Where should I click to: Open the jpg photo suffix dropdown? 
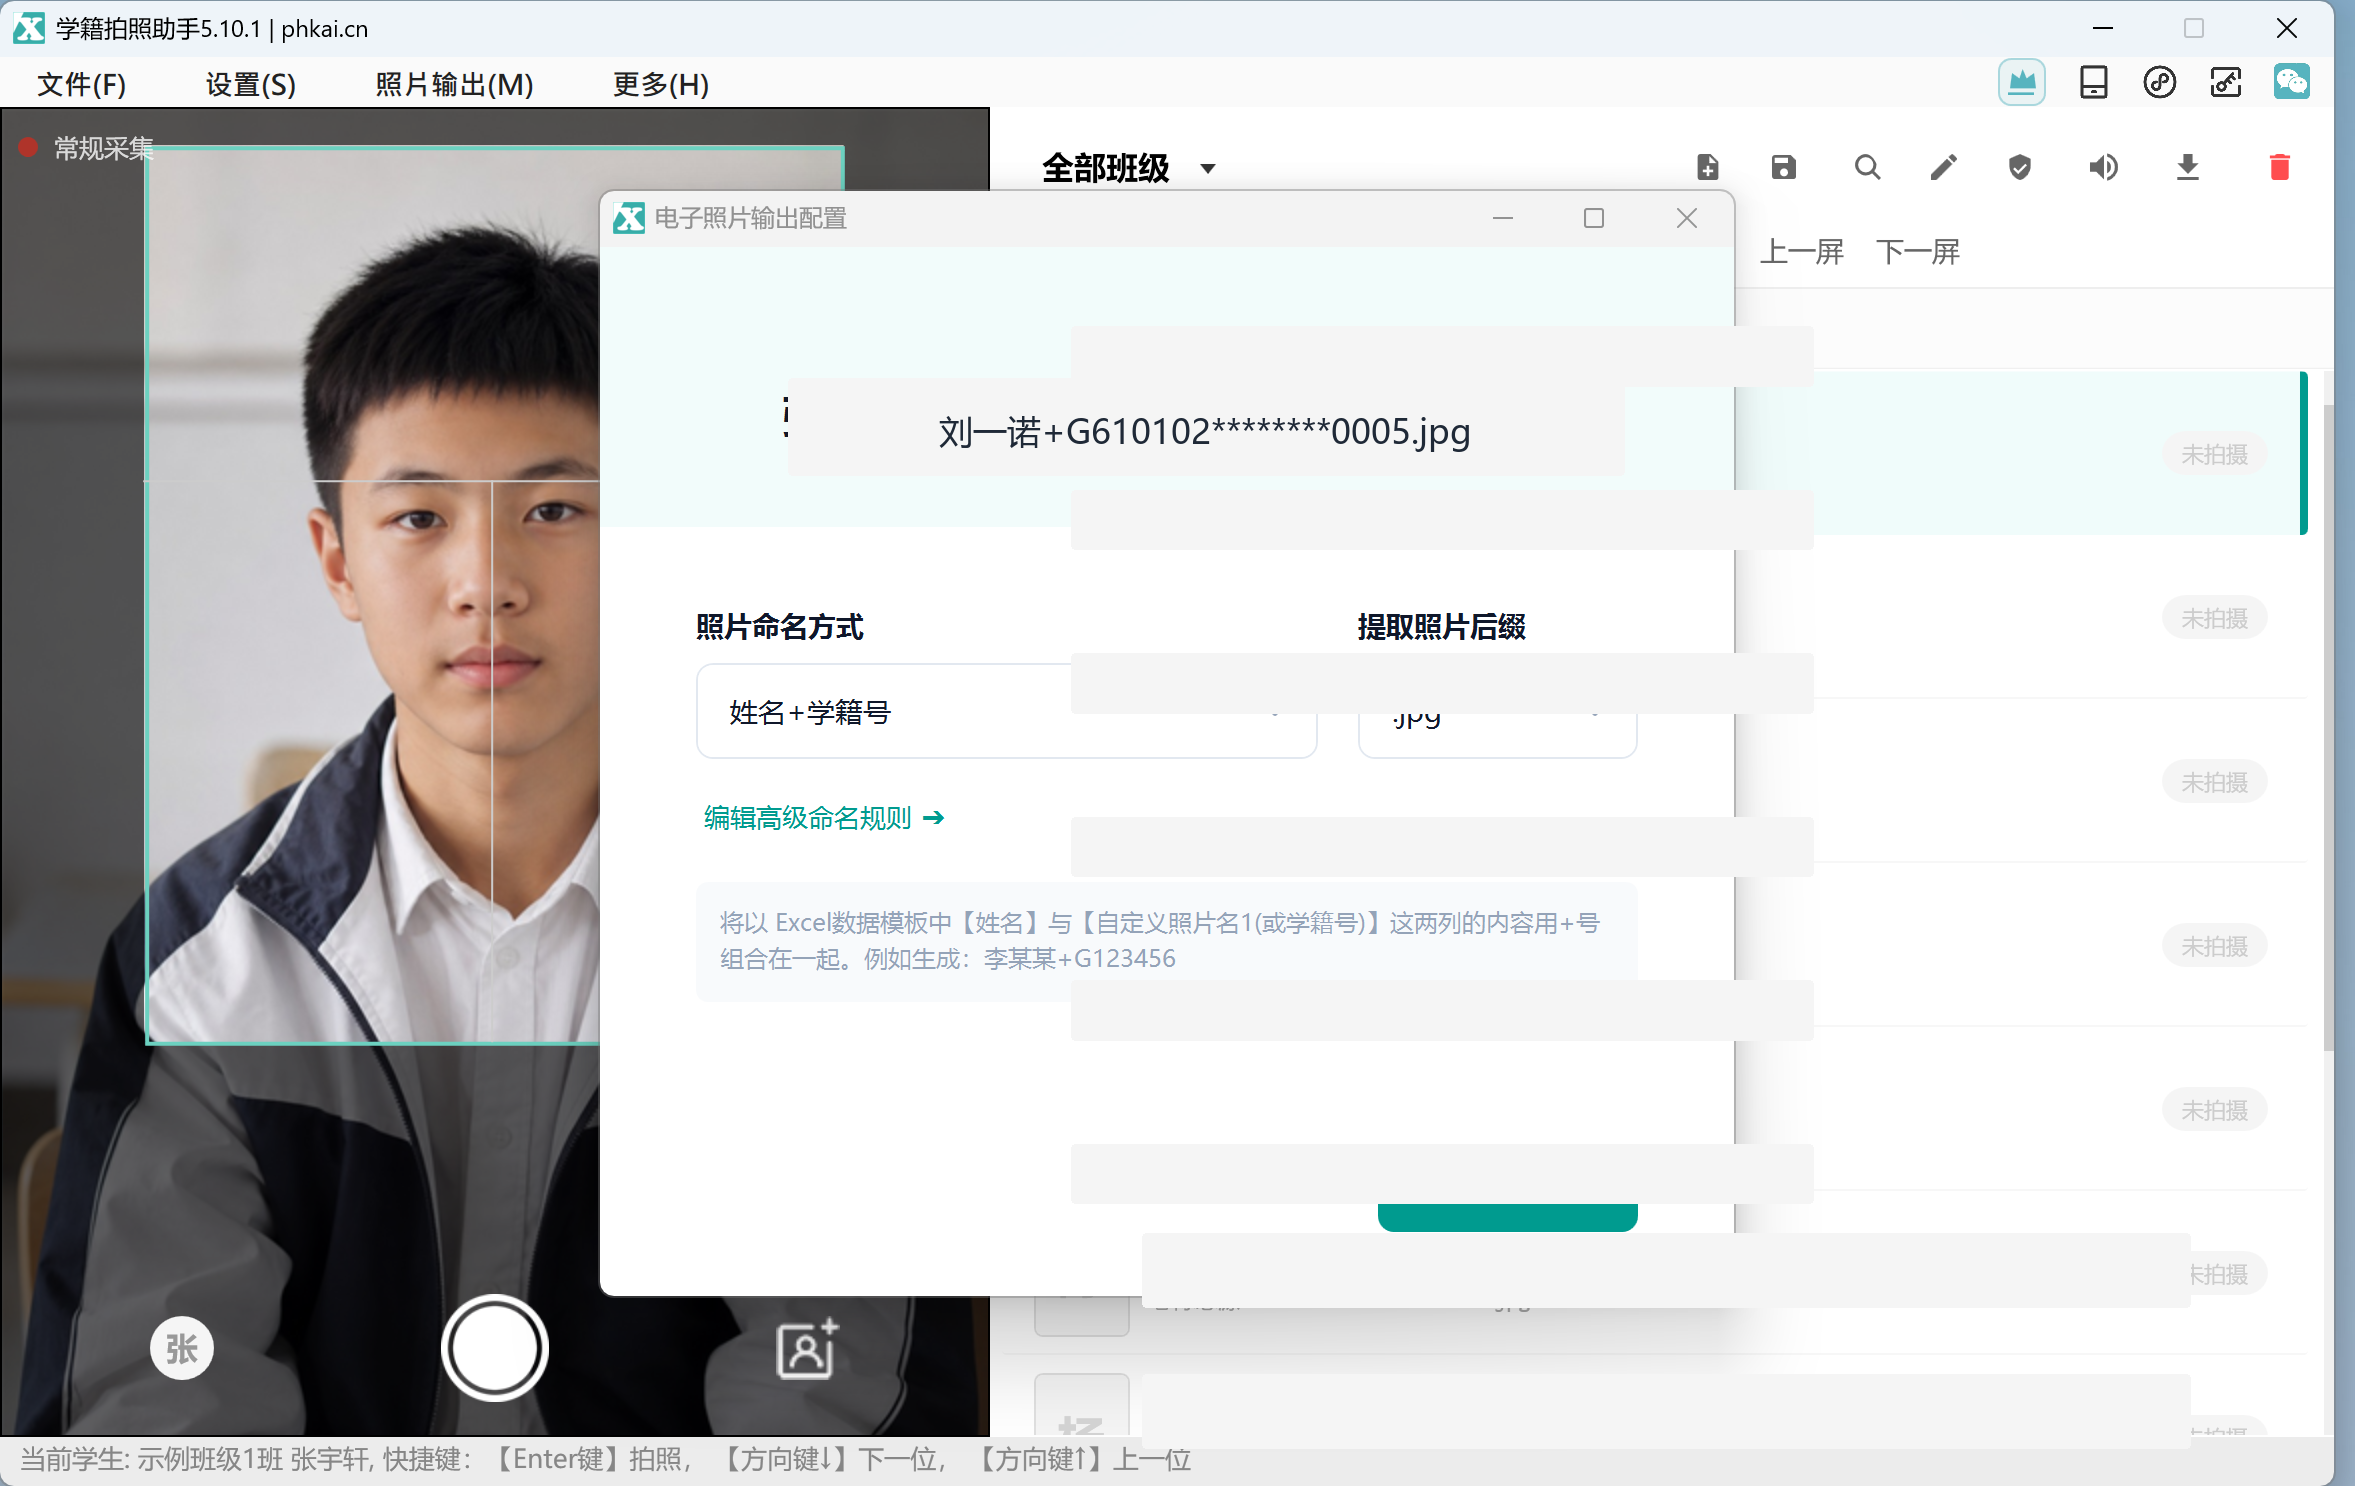[1497, 712]
